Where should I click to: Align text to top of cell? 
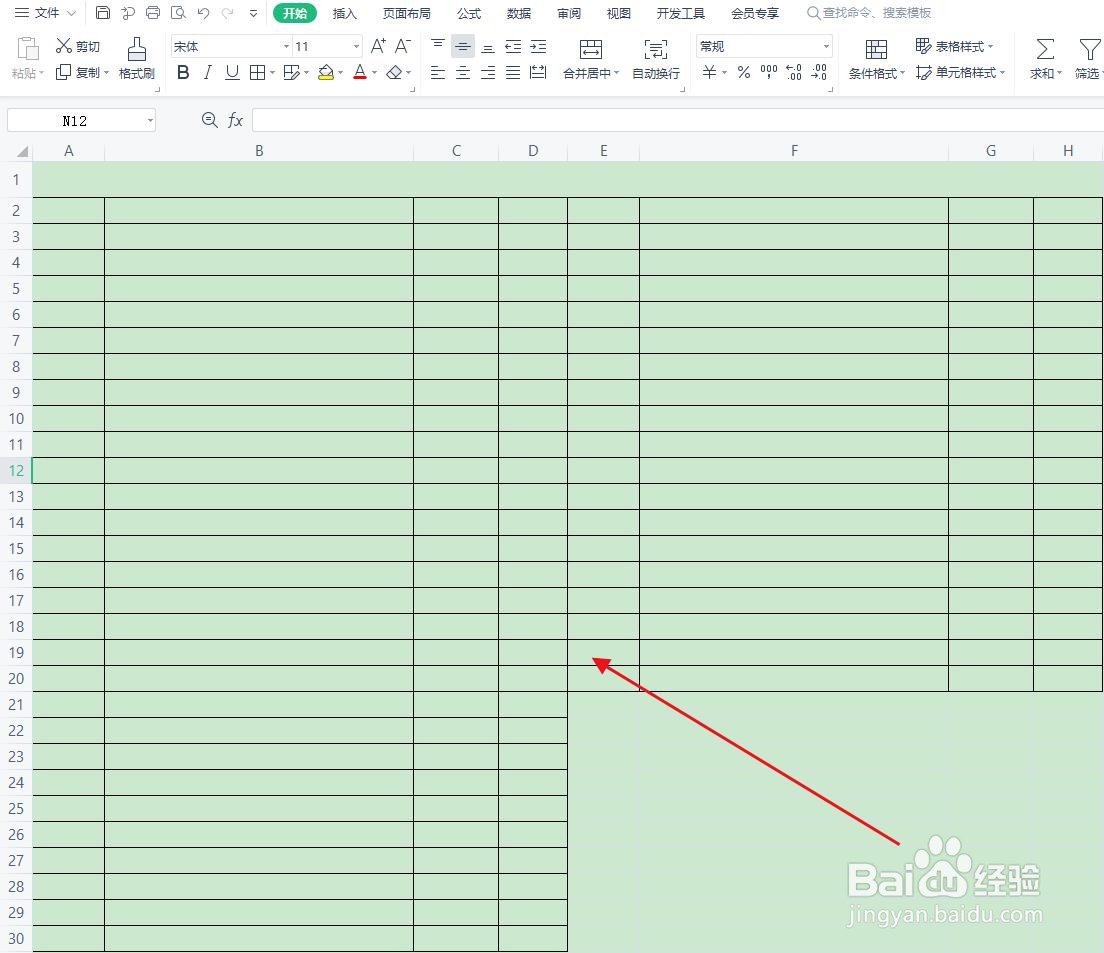click(x=437, y=46)
